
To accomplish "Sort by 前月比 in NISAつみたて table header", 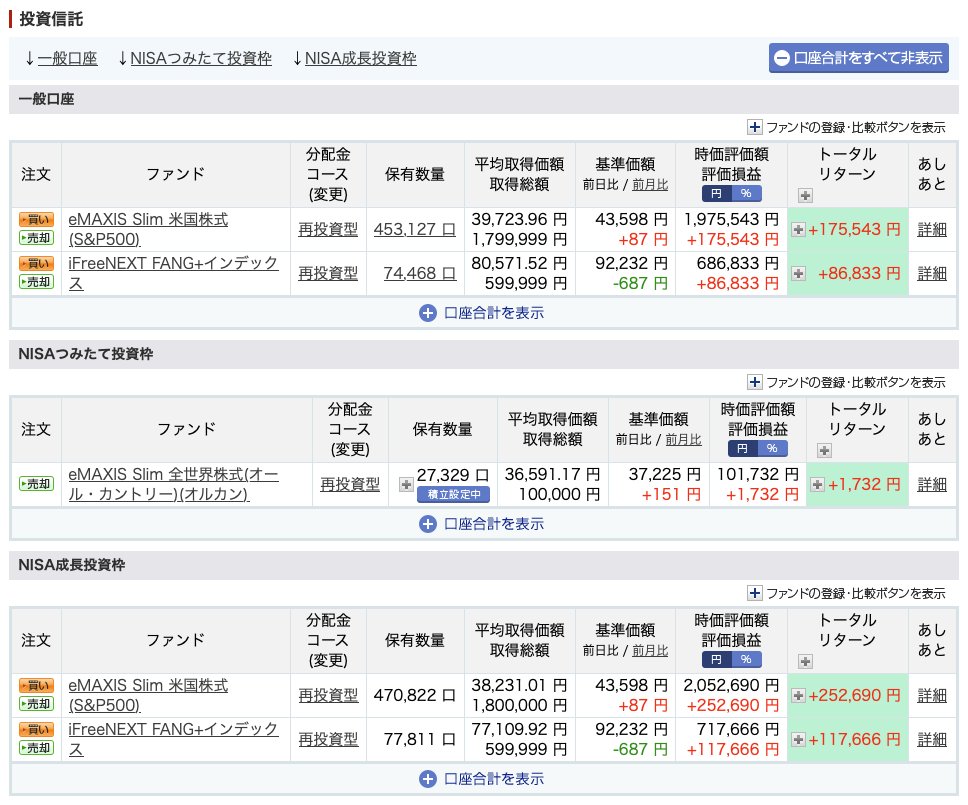I will 683,440.
